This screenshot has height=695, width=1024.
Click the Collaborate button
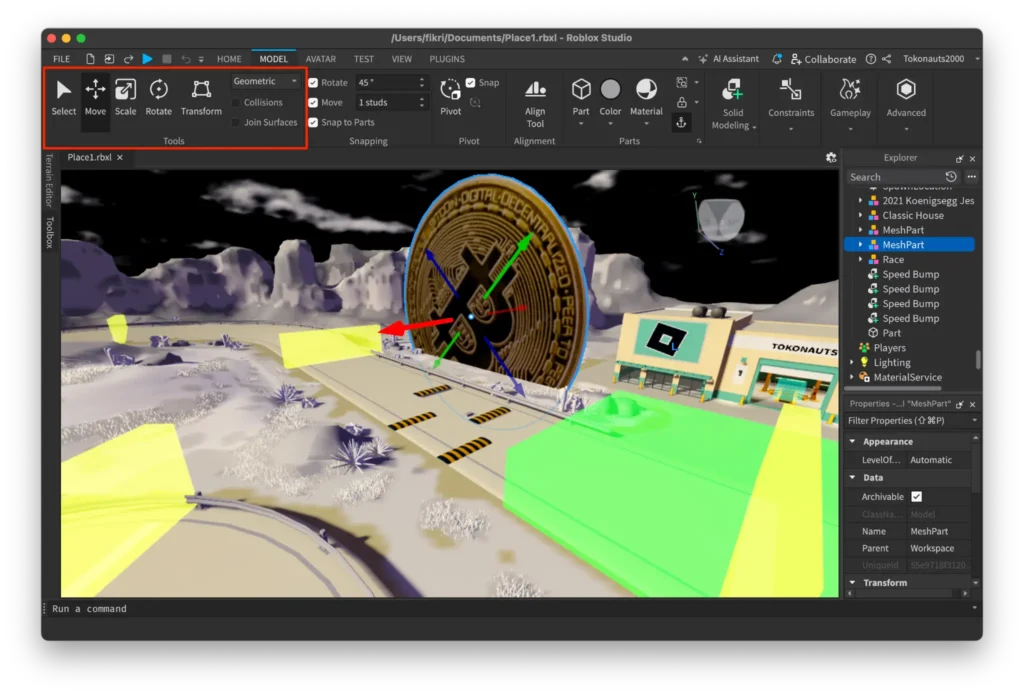pyautogui.click(x=823, y=59)
